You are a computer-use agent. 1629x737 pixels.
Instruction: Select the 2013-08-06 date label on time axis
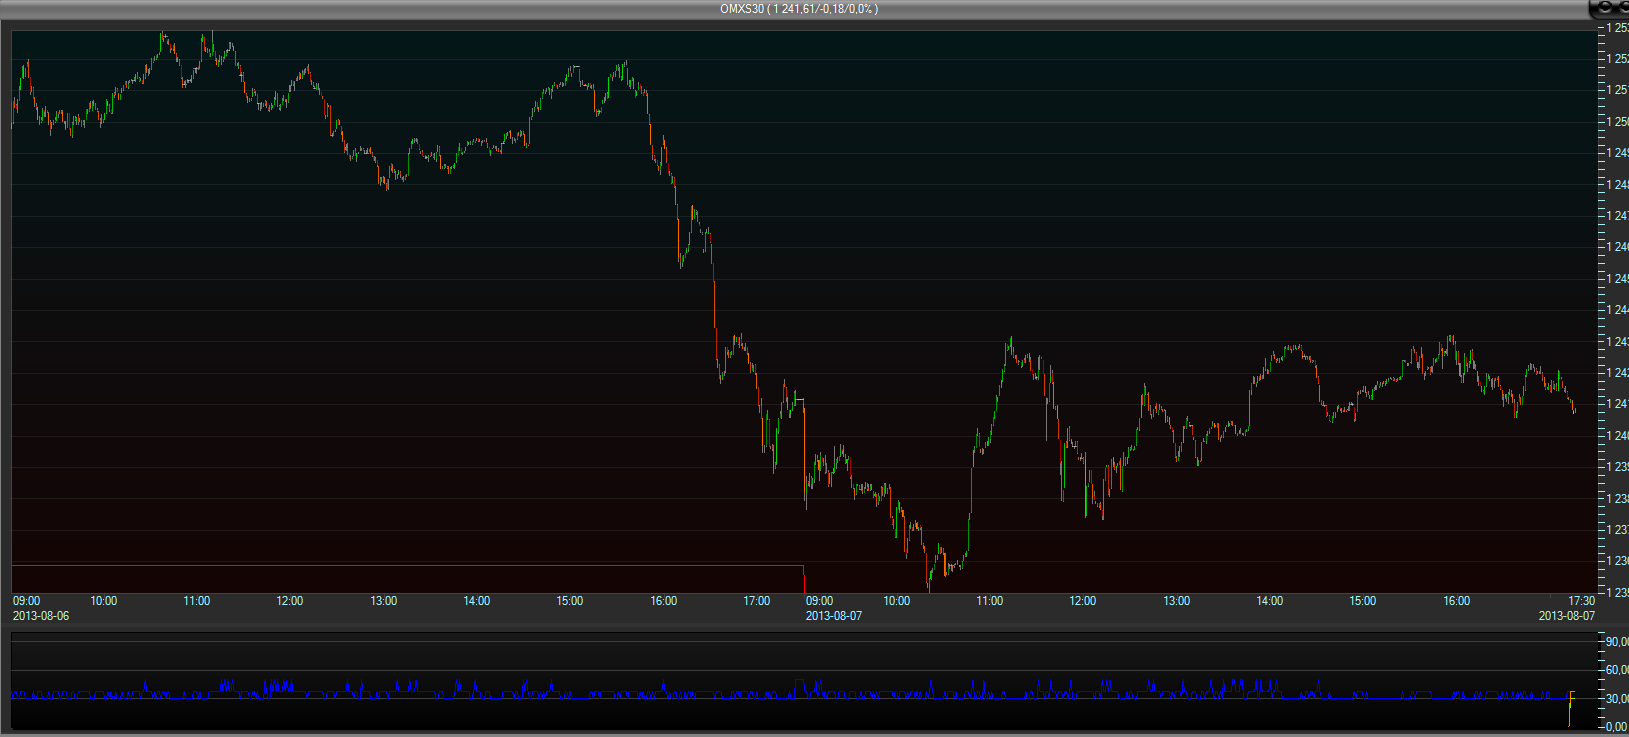pyautogui.click(x=41, y=616)
